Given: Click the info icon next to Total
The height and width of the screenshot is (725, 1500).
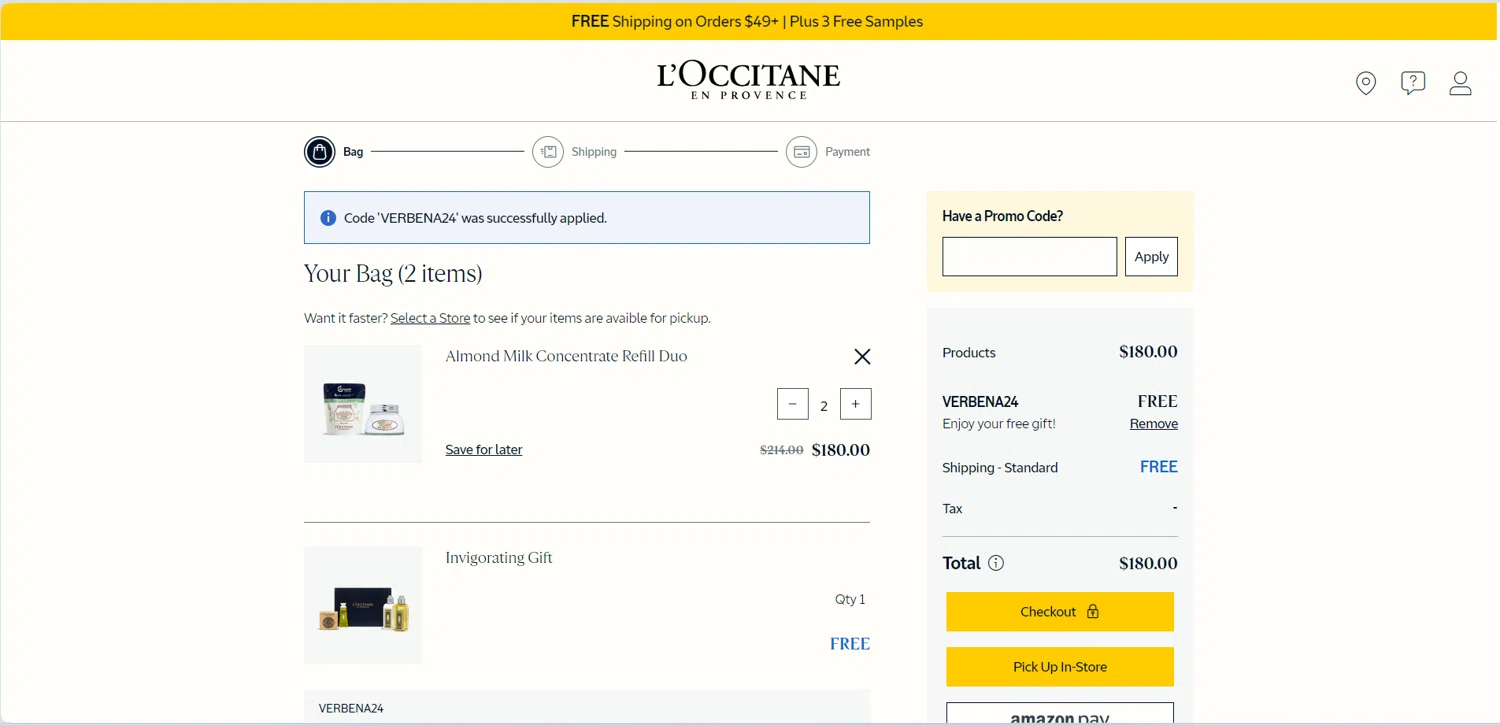Looking at the screenshot, I should tap(996, 563).
